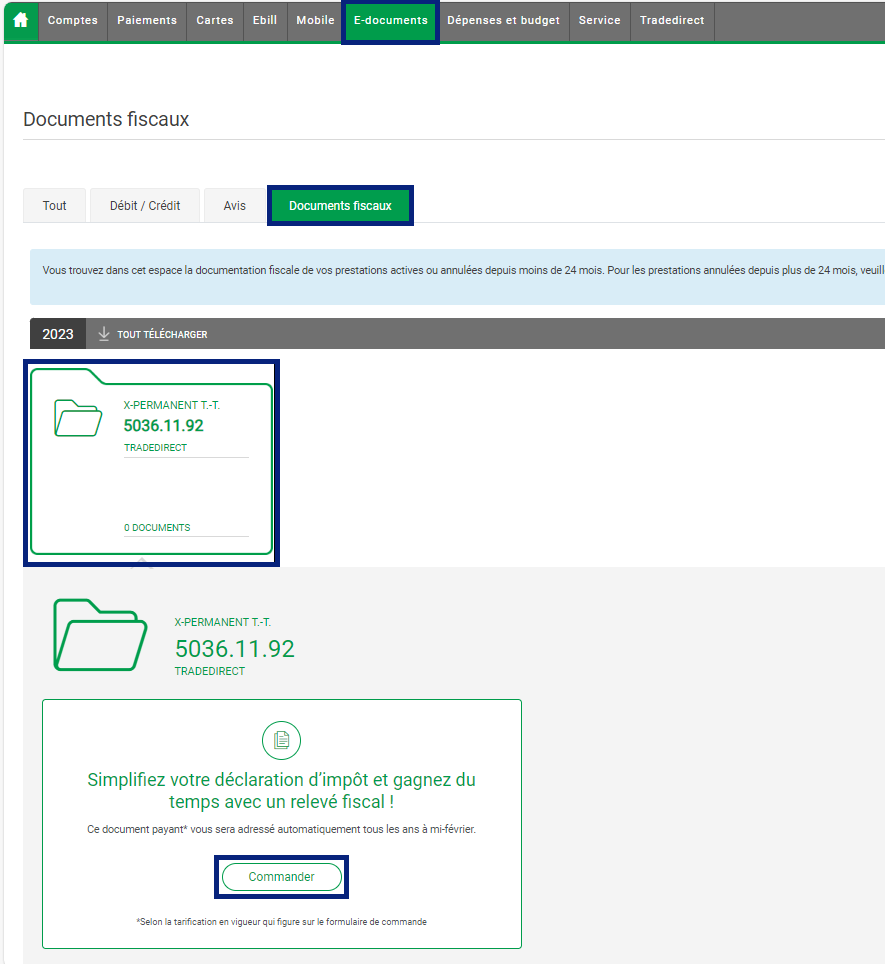Open the Comptes menu

click(73, 20)
